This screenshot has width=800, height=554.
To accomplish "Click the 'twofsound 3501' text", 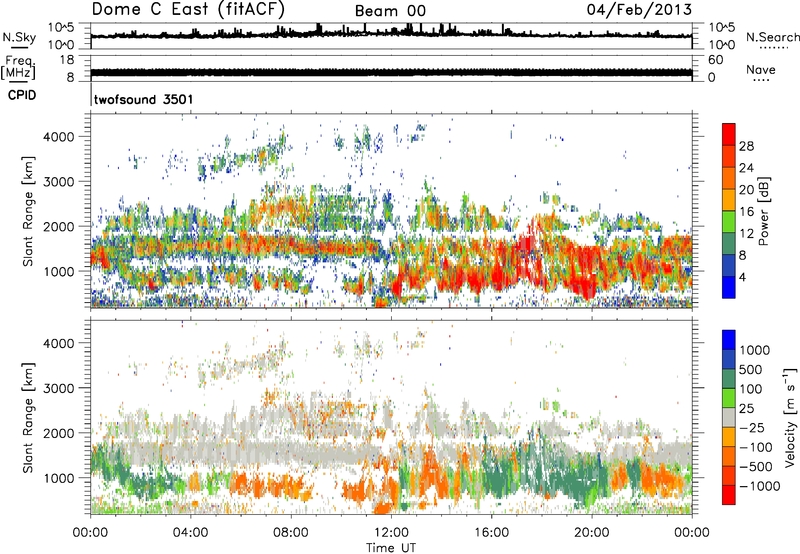I will point(143,99).
